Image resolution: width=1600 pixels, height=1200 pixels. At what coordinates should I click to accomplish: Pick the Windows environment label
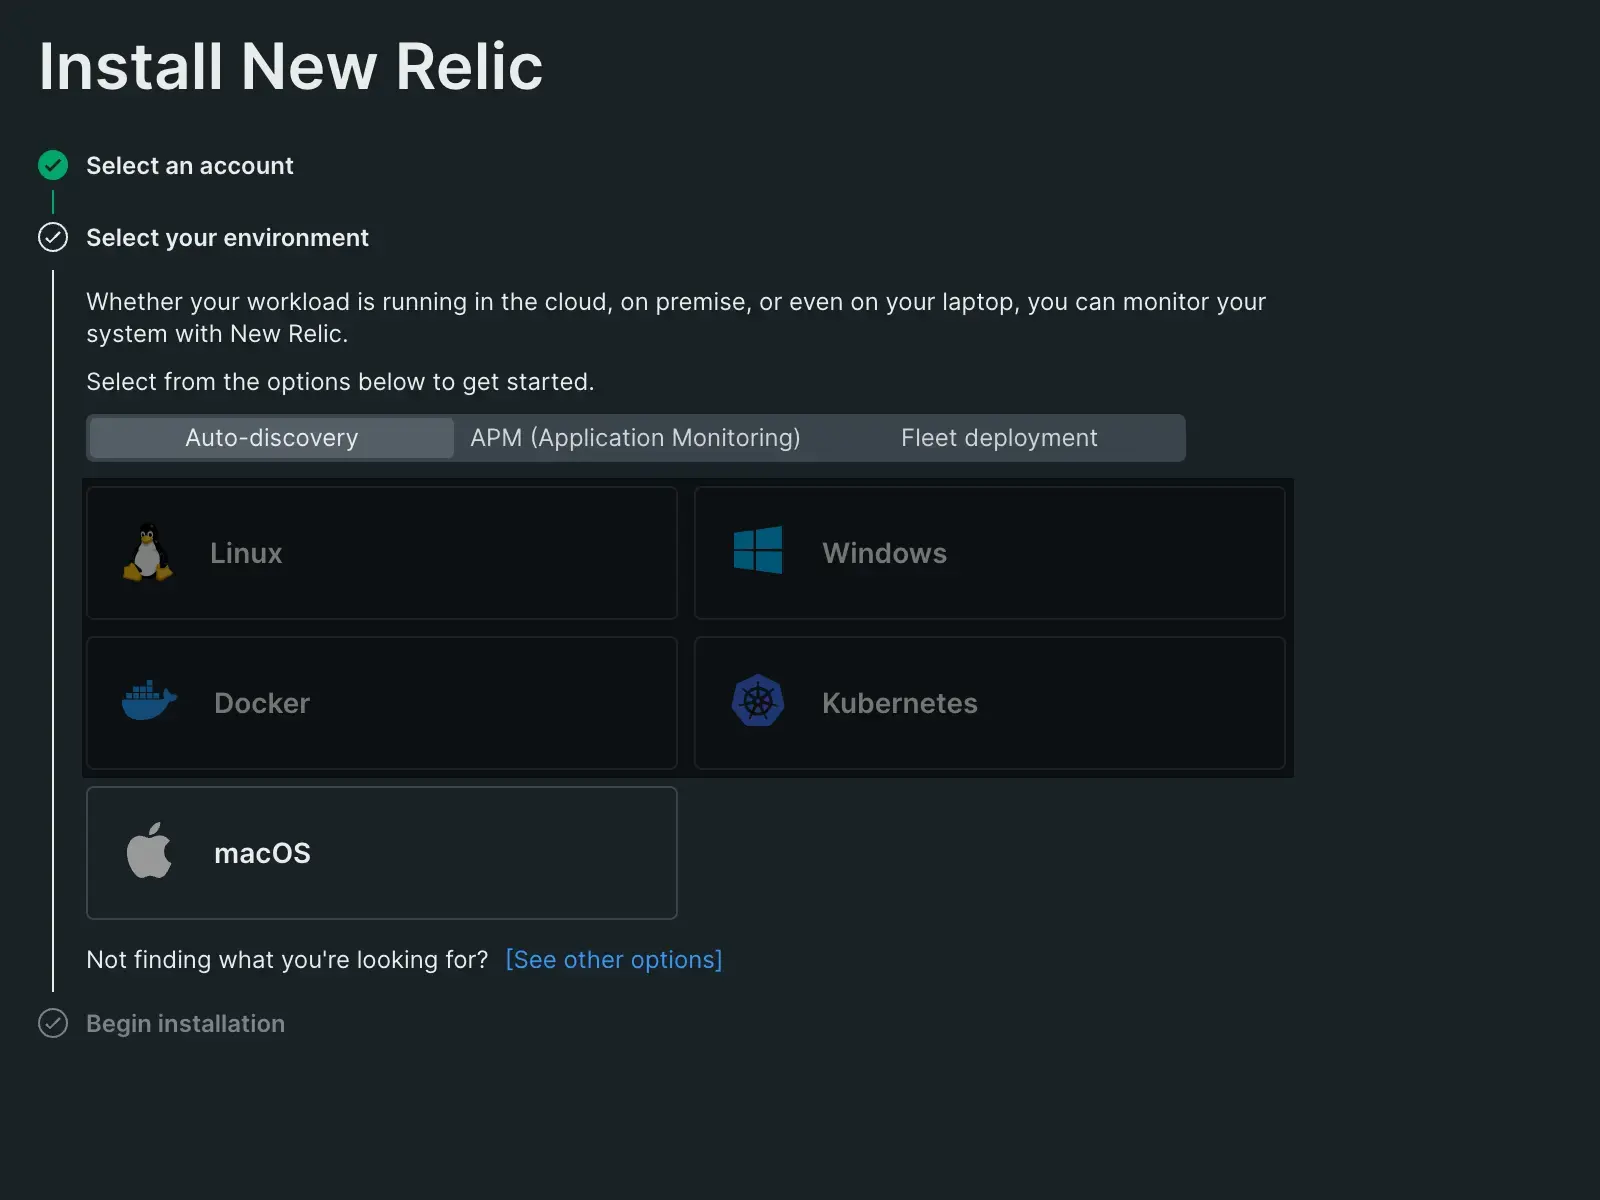884,553
